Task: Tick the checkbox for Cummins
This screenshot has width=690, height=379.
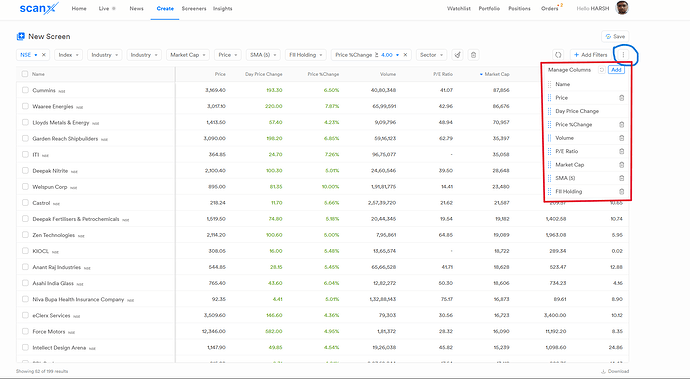Action: coord(25,90)
